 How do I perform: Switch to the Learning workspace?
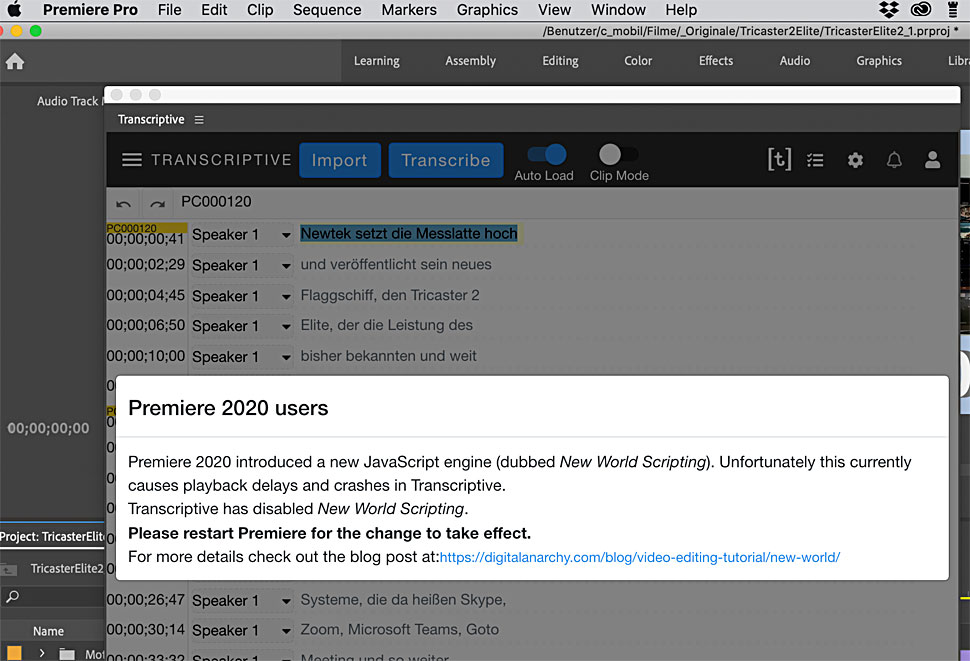376,61
